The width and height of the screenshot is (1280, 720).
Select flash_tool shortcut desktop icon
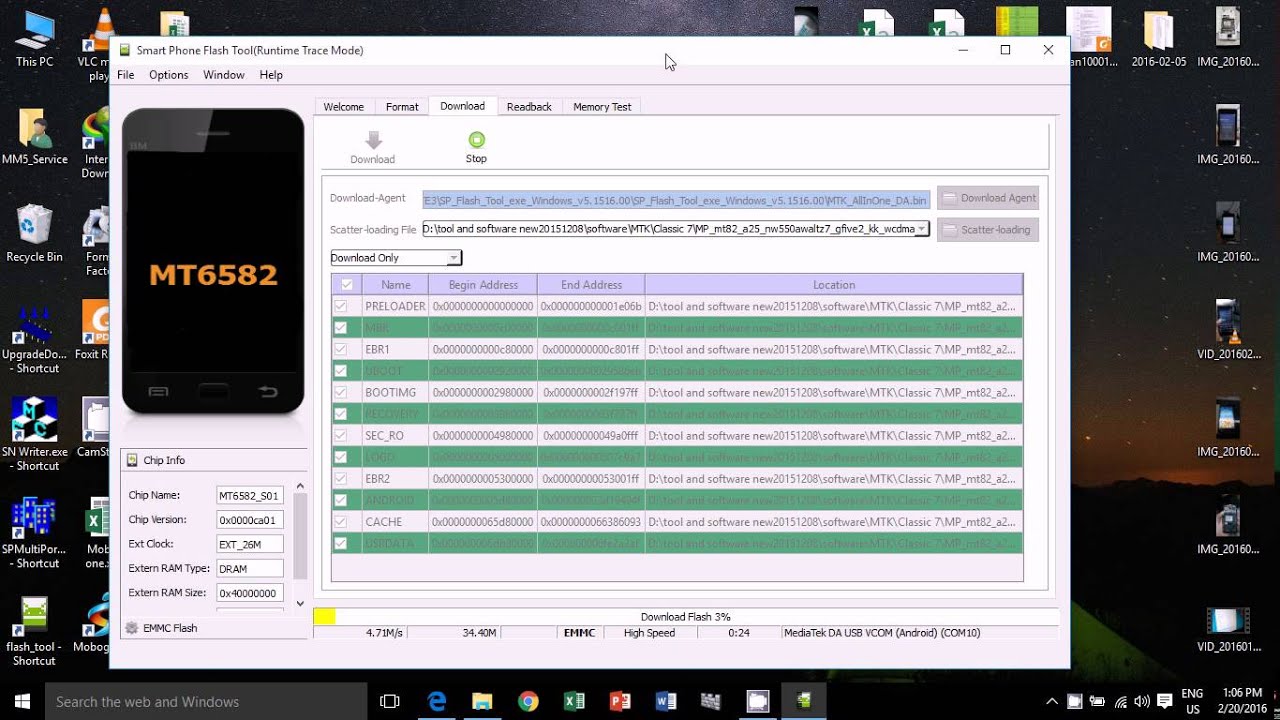click(34, 630)
